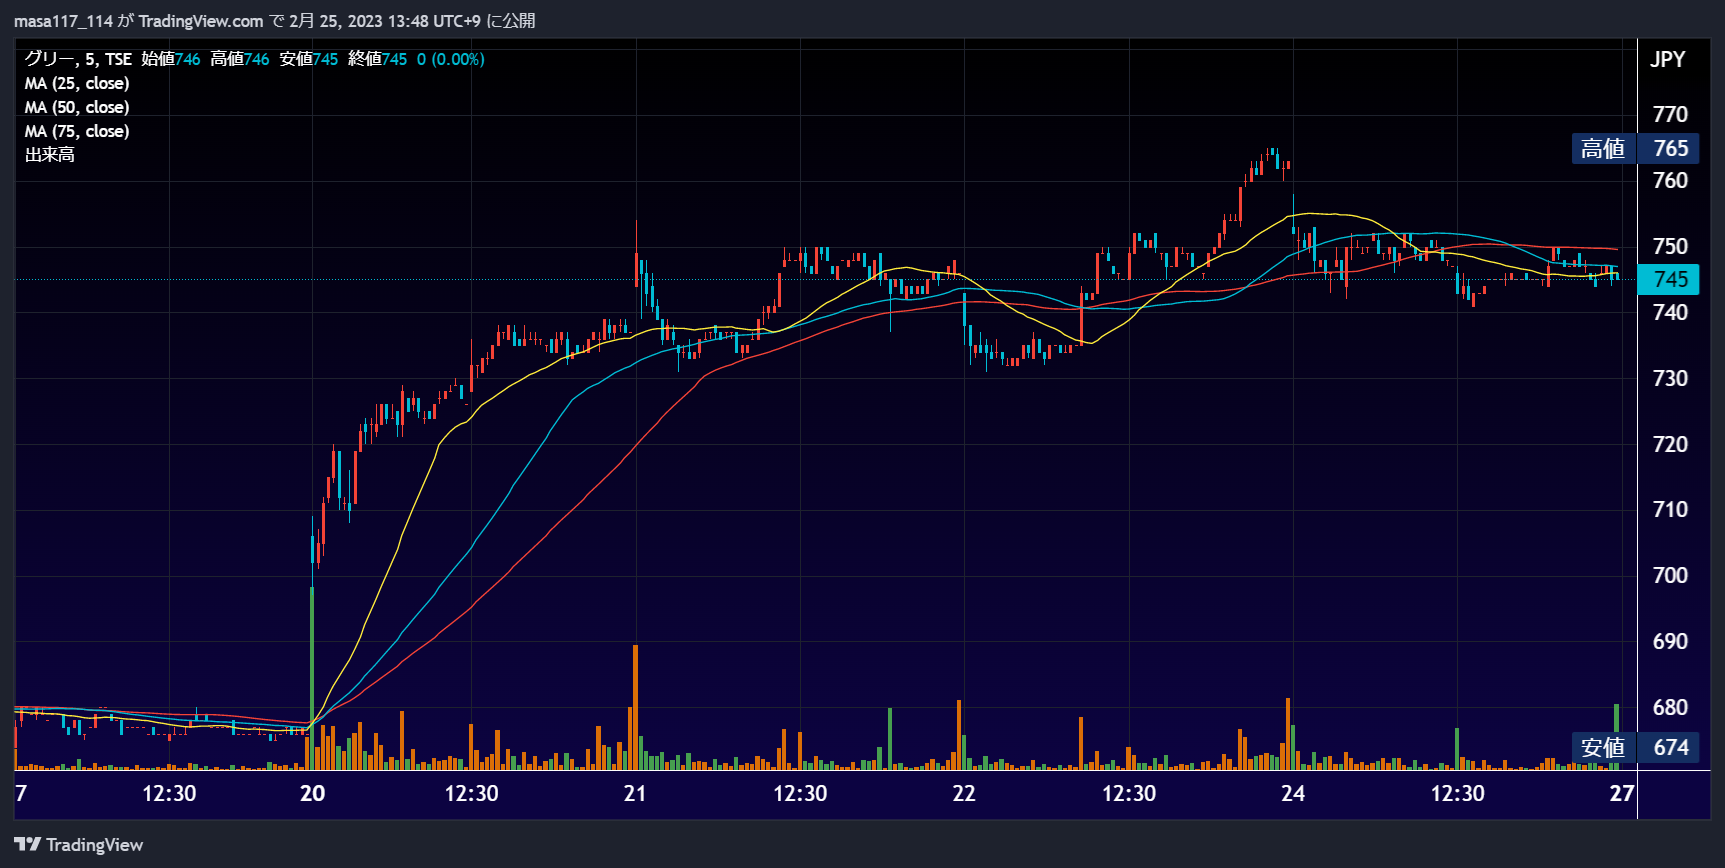Image resolution: width=1725 pixels, height=868 pixels.
Task: Click the 700 price axis label
Action: point(1670,575)
